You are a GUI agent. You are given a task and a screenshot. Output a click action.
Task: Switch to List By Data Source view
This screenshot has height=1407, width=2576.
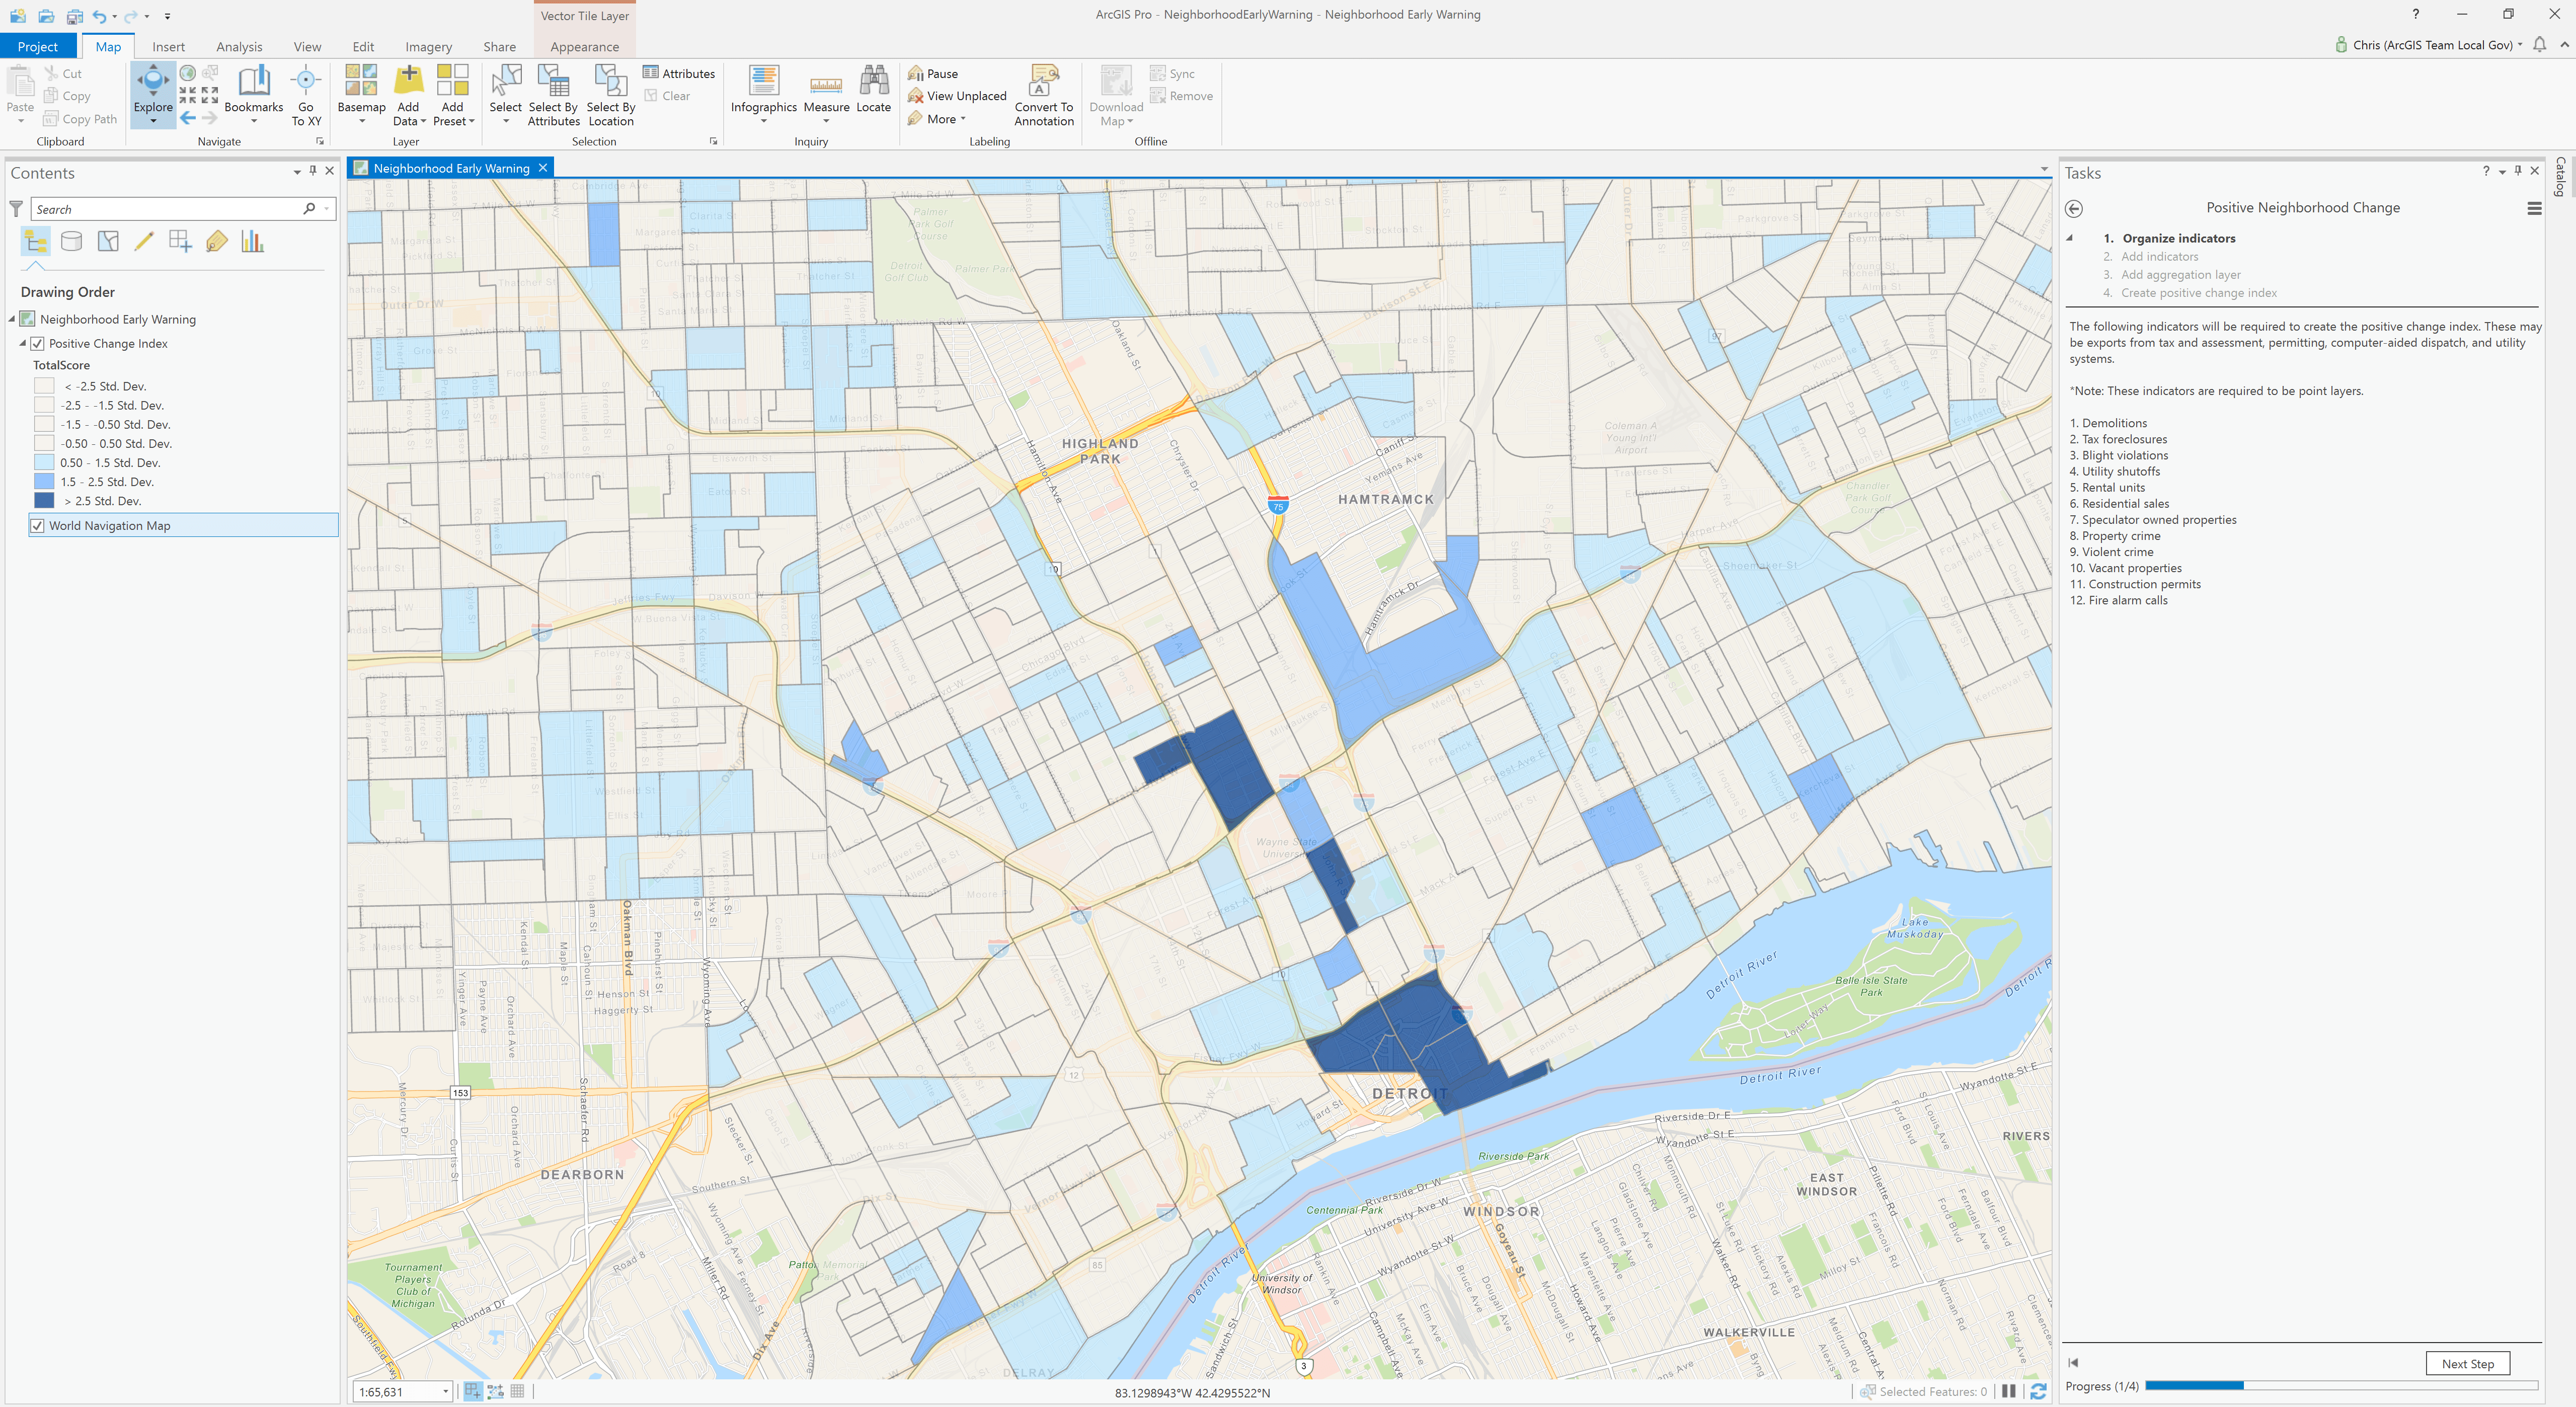tap(72, 241)
